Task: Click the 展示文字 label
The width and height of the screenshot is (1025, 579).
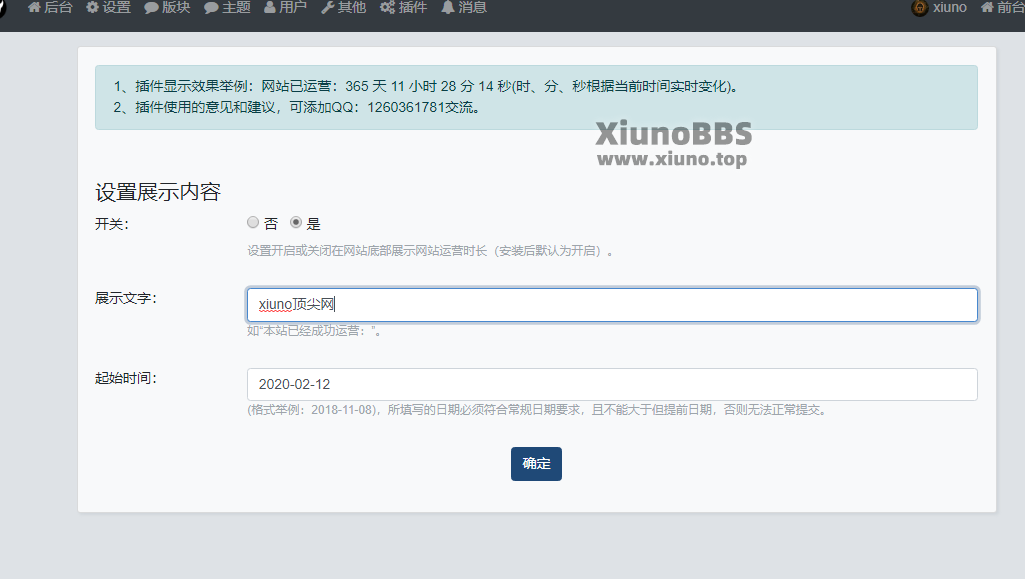Action: coord(126,298)
